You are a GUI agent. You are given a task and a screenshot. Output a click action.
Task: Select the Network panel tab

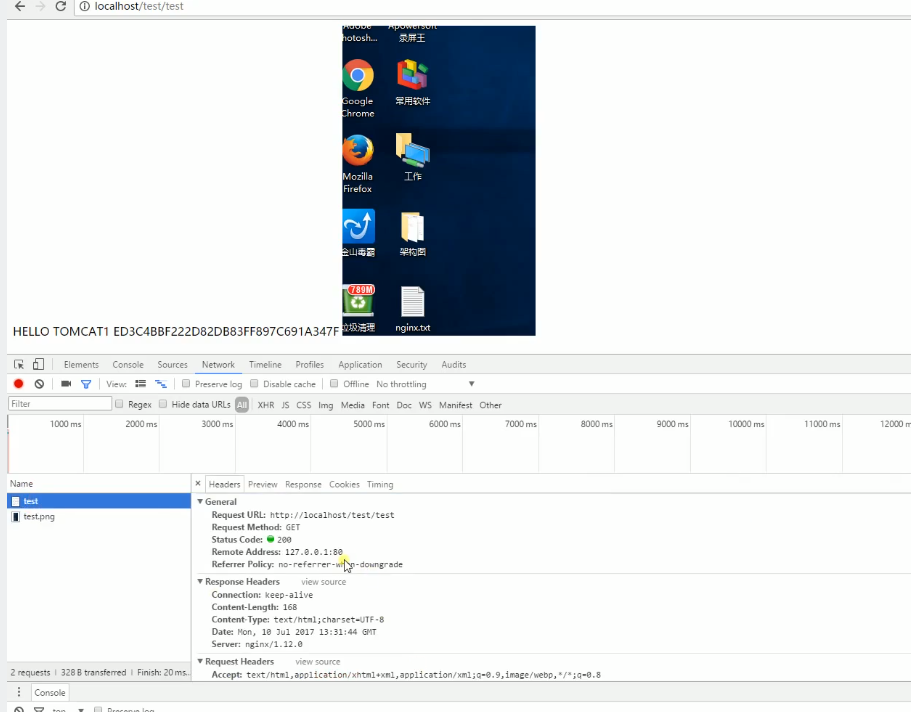(x=218, y=364)
